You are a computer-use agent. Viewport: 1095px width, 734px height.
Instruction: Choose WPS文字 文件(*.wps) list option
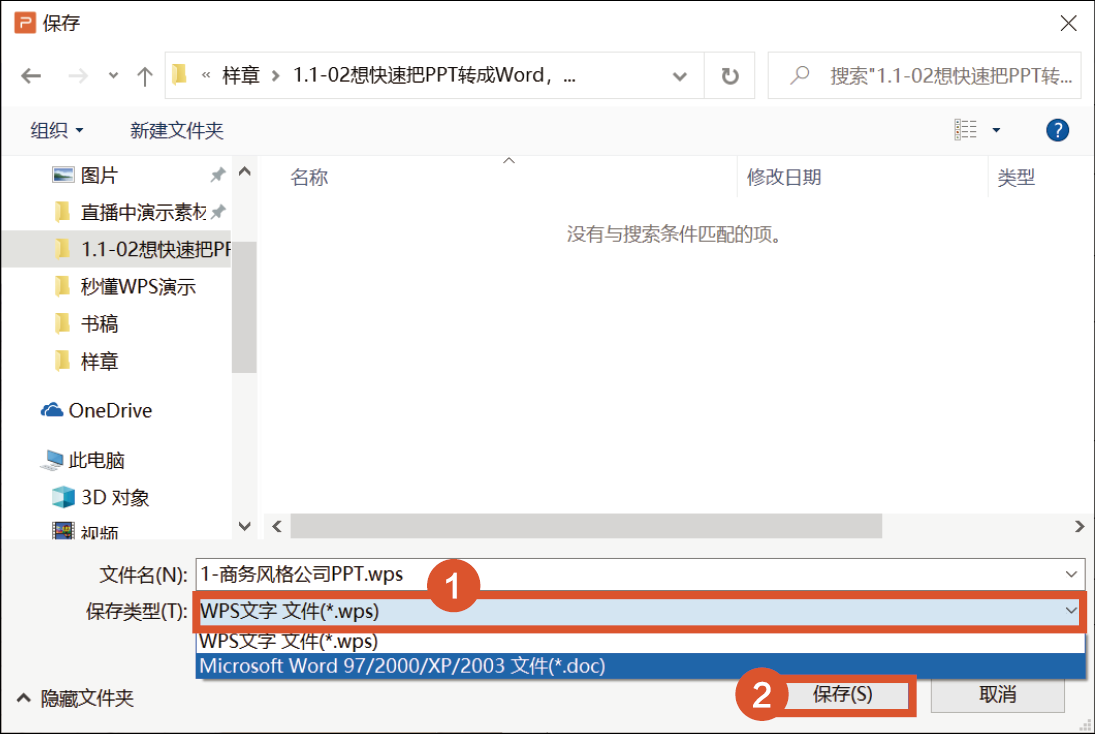(x=289, y=641)
